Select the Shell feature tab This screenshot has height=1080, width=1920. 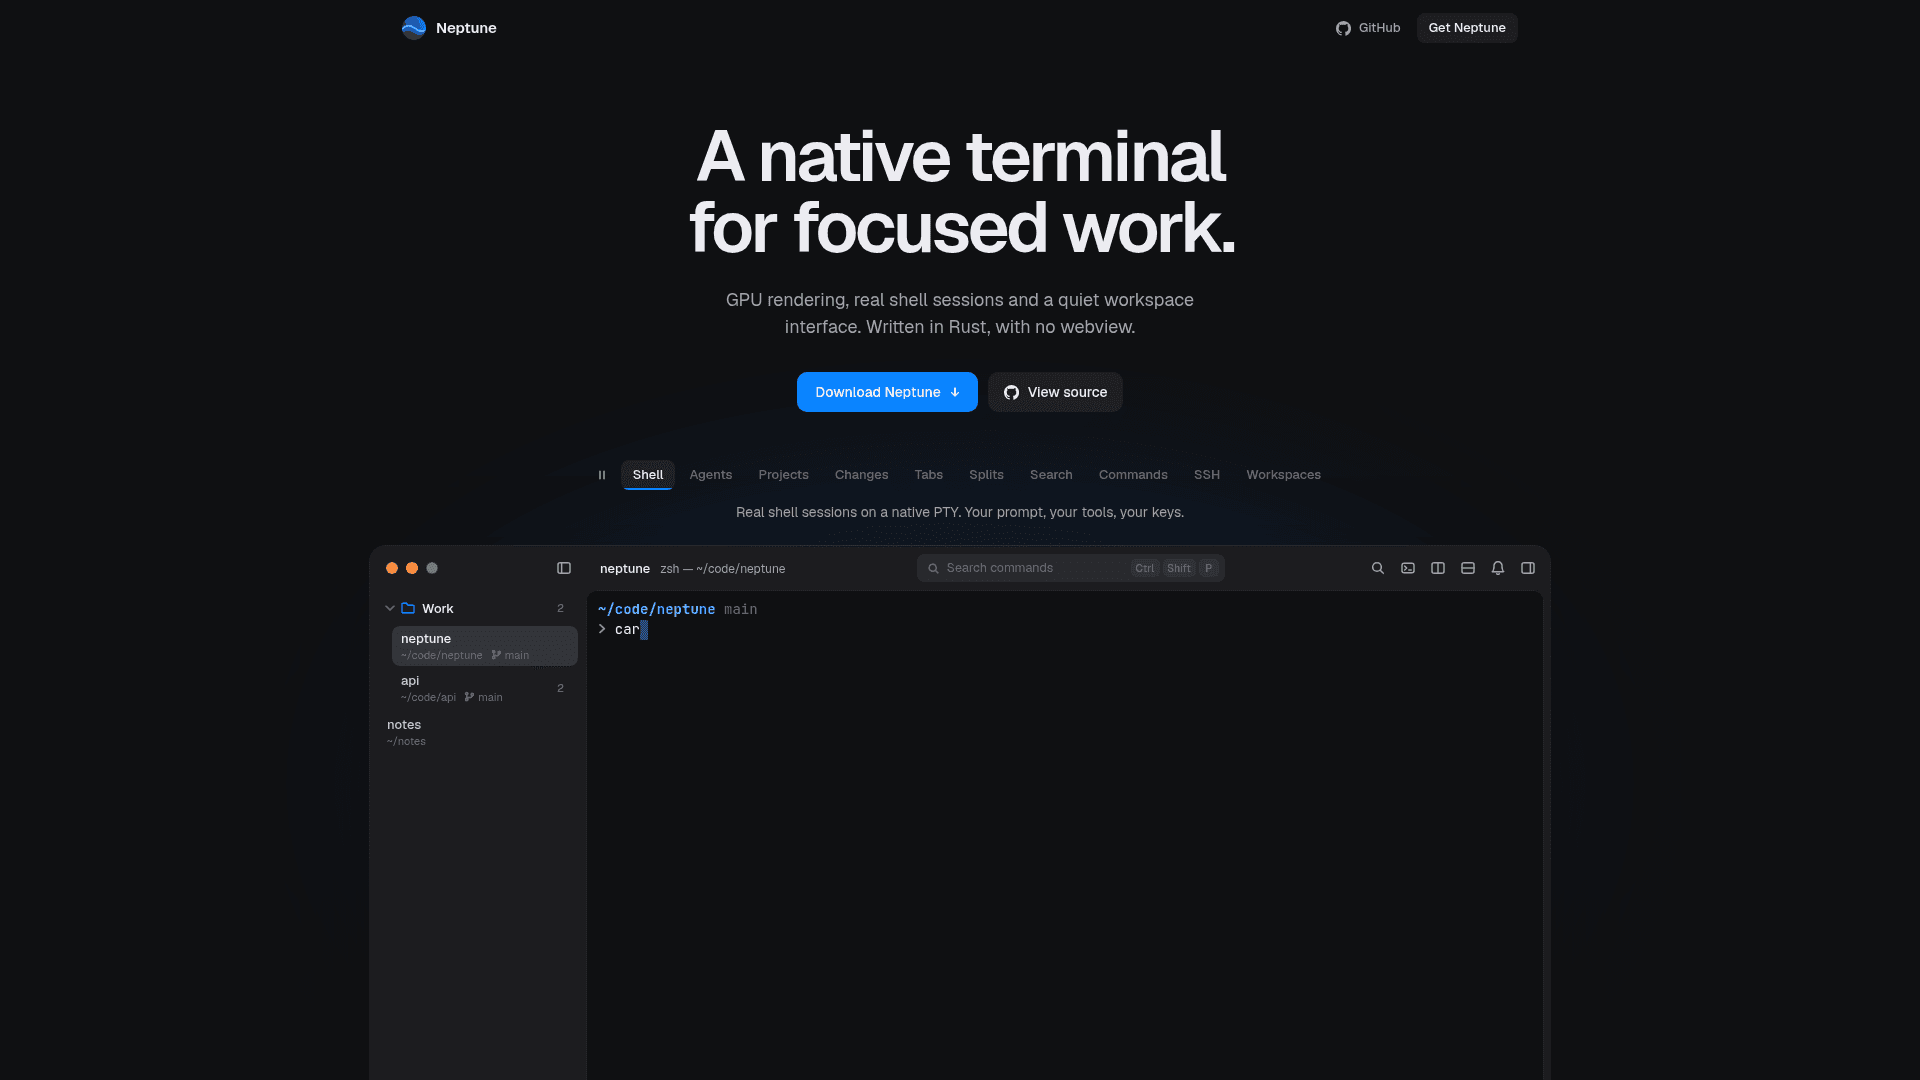coord(648,475)
